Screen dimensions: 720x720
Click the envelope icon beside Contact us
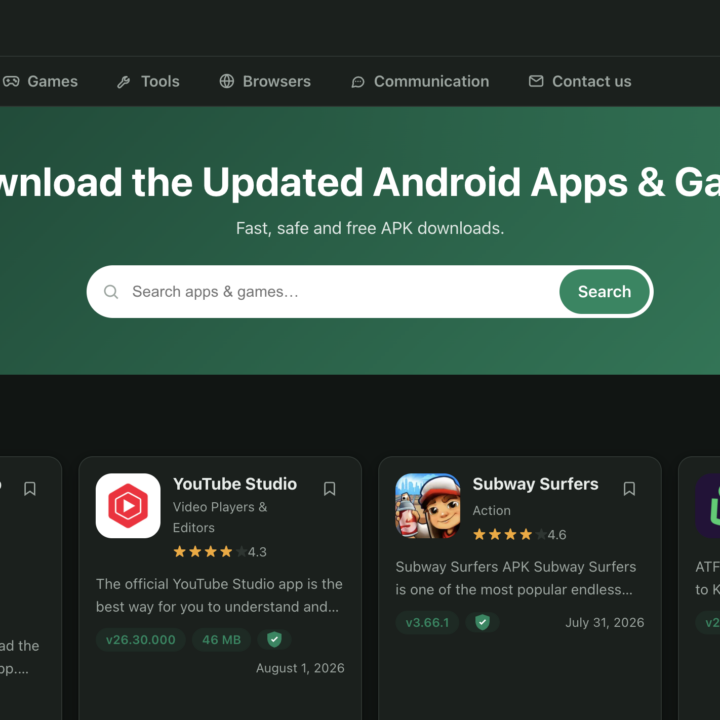(536, 81)
